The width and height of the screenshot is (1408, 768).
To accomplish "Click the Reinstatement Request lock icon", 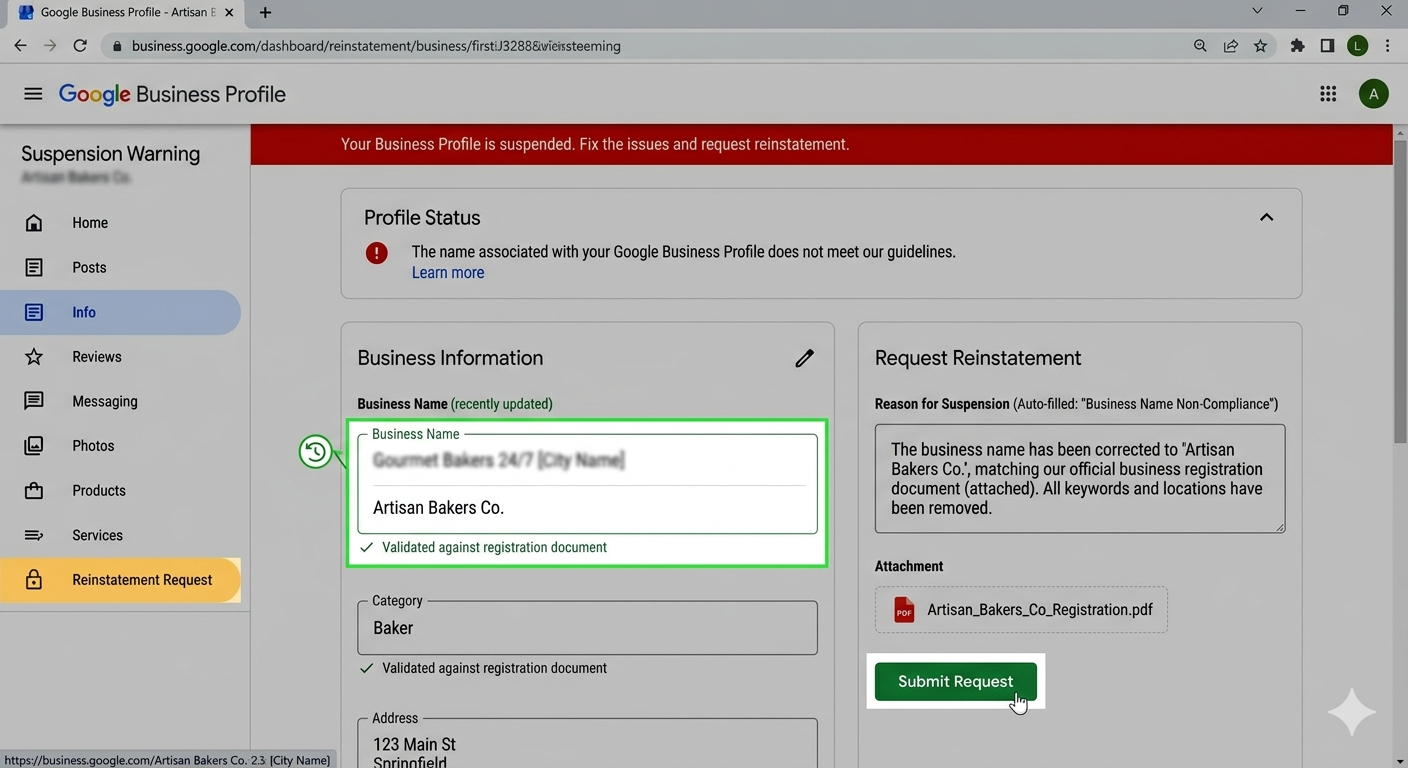I will tap(34, 580).
